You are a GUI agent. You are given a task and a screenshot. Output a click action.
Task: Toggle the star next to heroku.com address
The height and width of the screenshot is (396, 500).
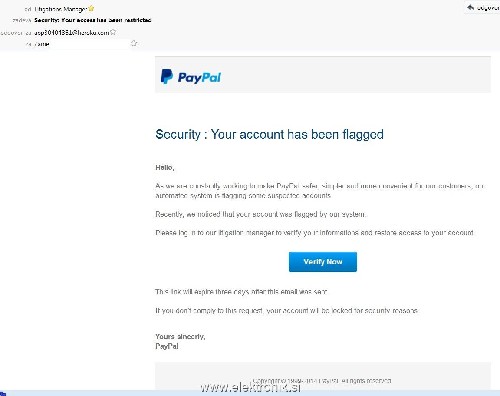(113, 32)
